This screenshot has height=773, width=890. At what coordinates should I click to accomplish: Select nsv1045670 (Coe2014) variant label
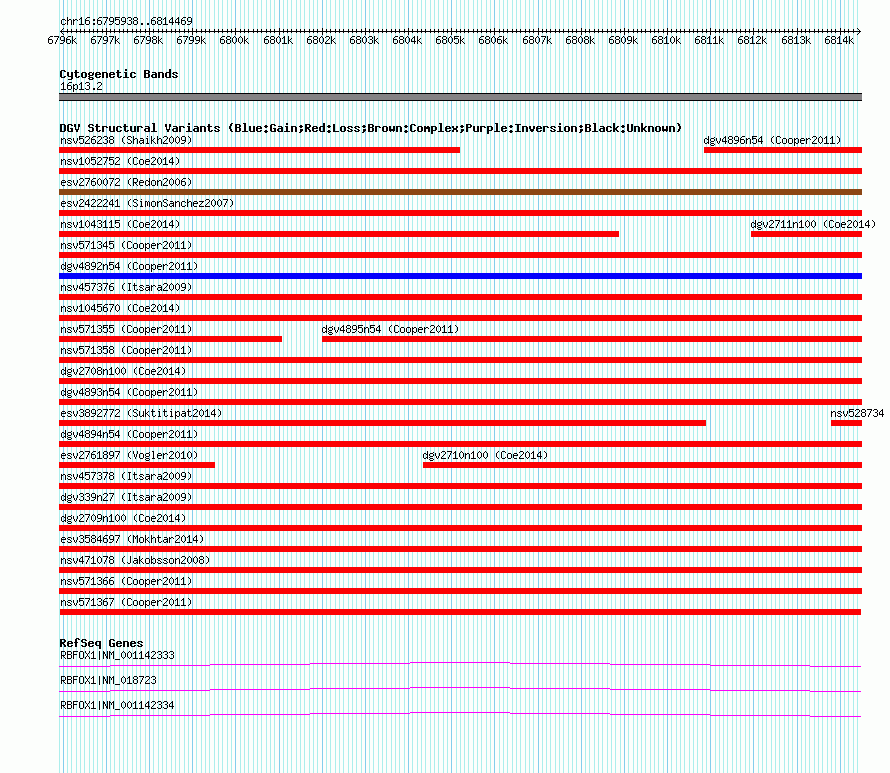[120, 308]
